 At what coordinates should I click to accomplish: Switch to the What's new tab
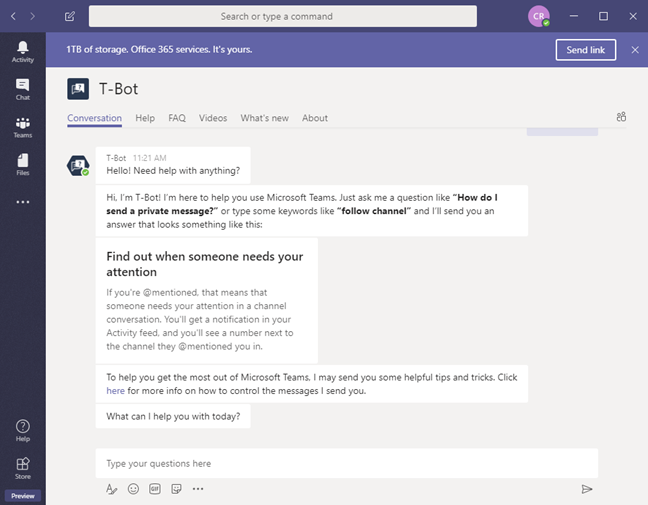[264, 118]
